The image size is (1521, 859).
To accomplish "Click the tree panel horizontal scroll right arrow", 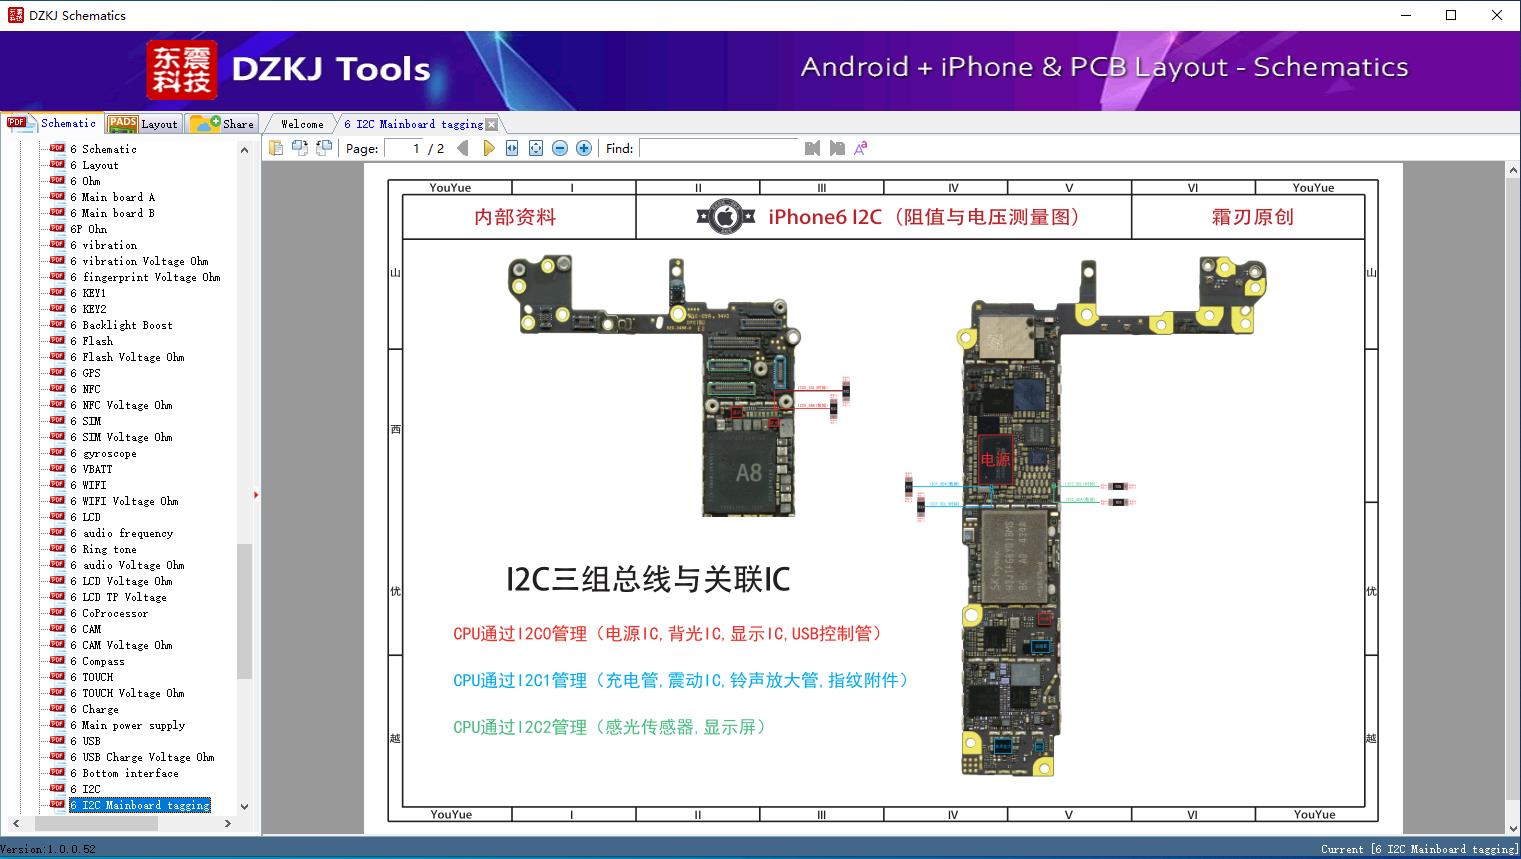I will click(228, 823).
